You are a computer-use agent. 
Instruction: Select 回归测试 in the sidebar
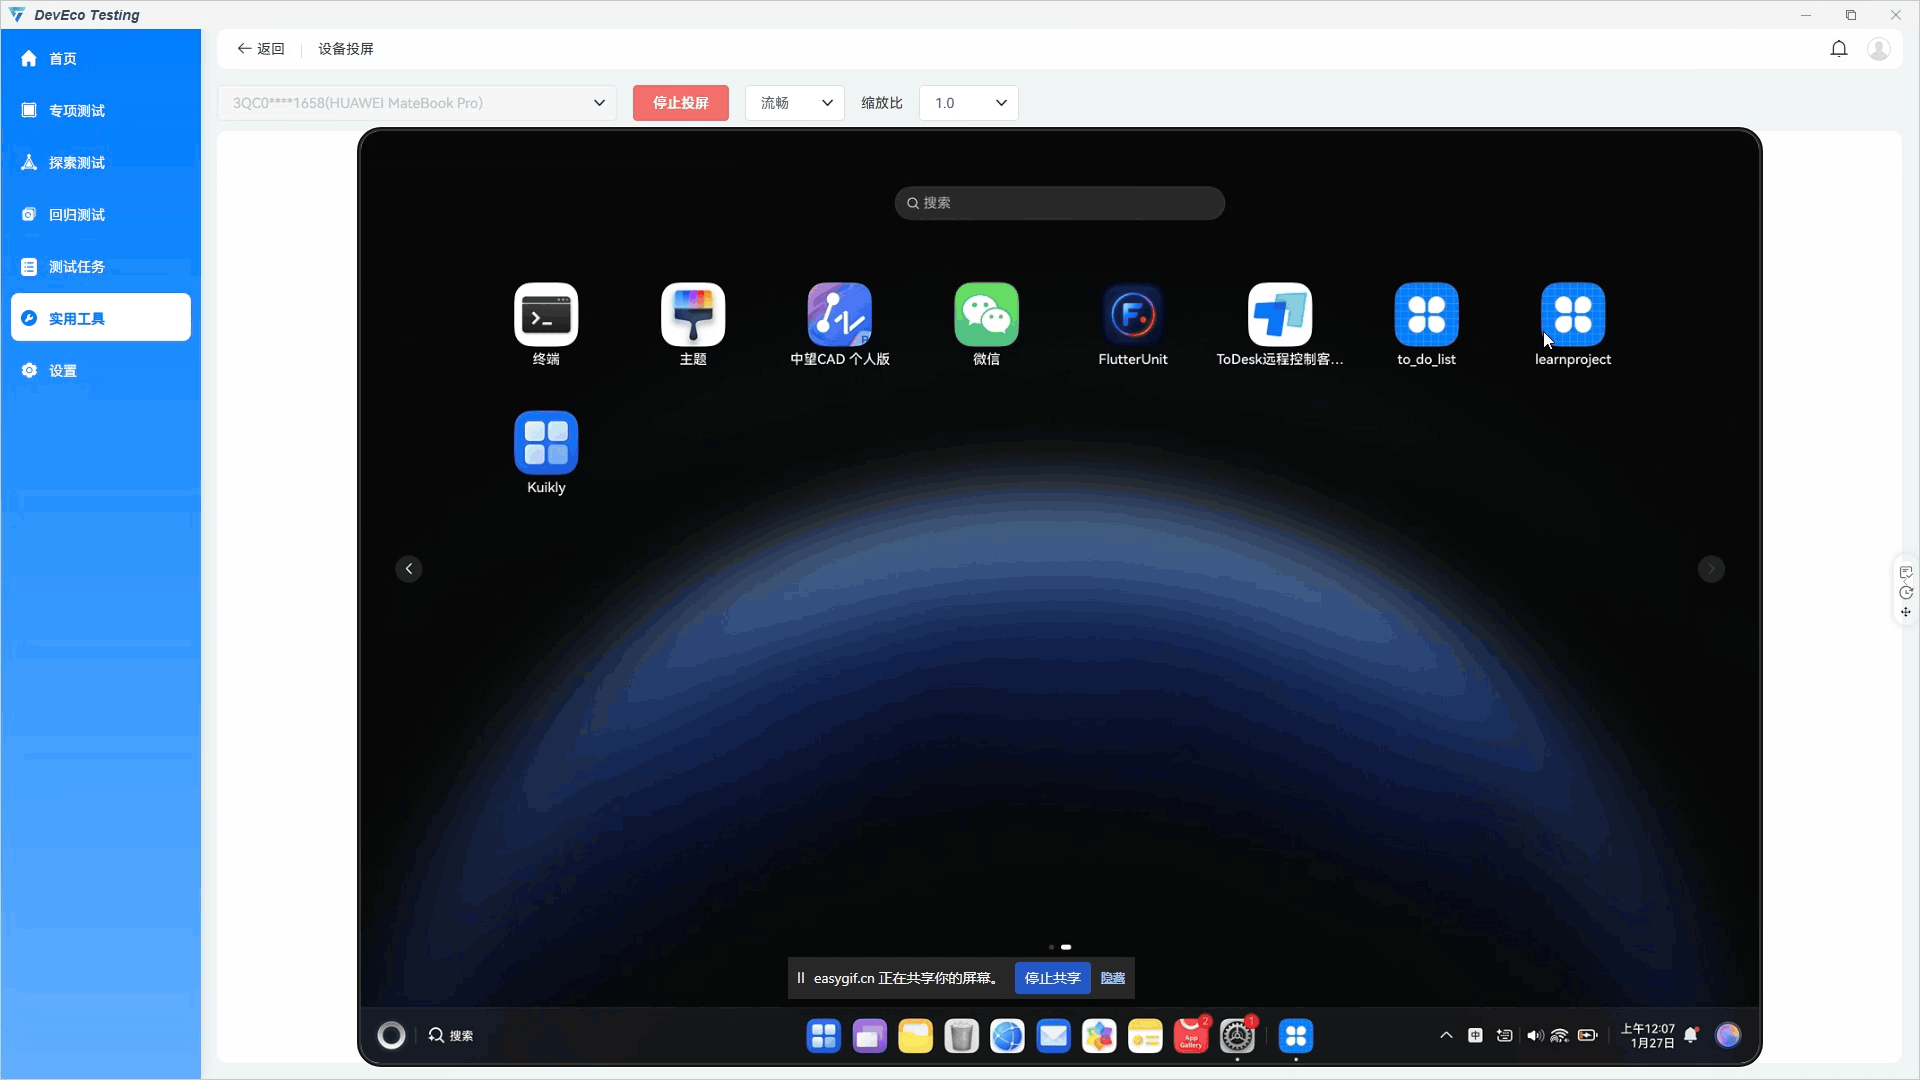pyautogui.click(x=101, y=215)
